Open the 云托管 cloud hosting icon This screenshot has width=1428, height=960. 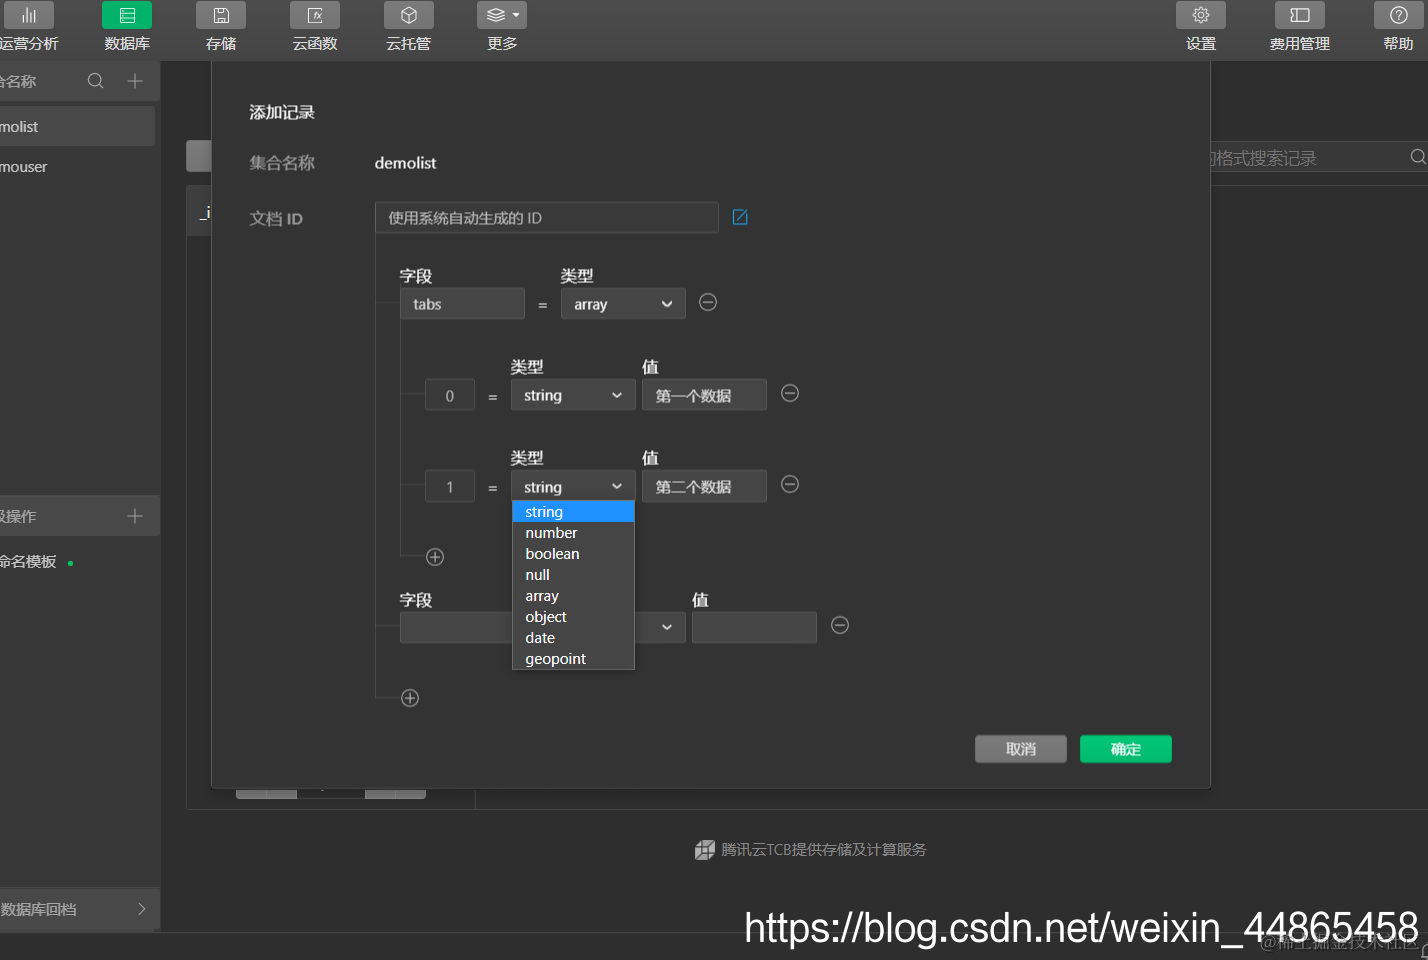(409, 15)
